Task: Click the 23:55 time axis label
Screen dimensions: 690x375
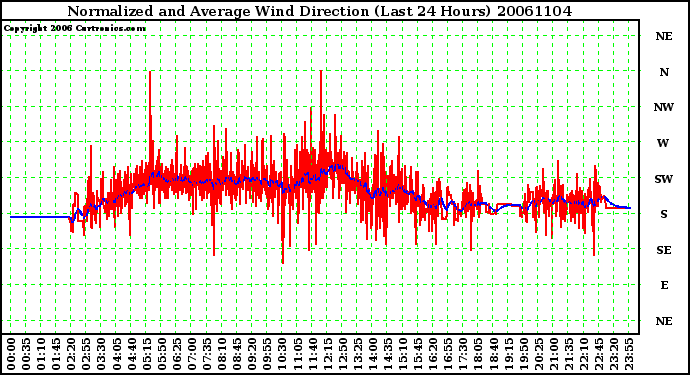Action: point(629,354)
